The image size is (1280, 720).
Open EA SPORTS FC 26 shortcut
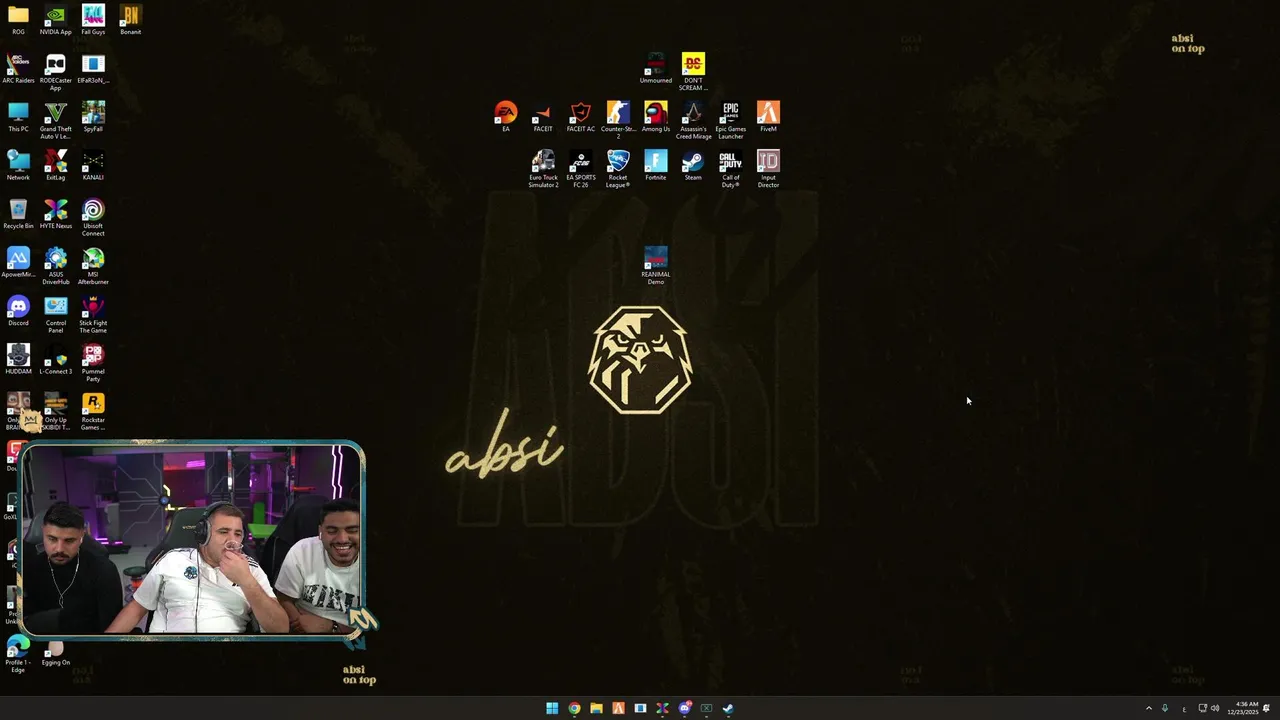point(580,169)
